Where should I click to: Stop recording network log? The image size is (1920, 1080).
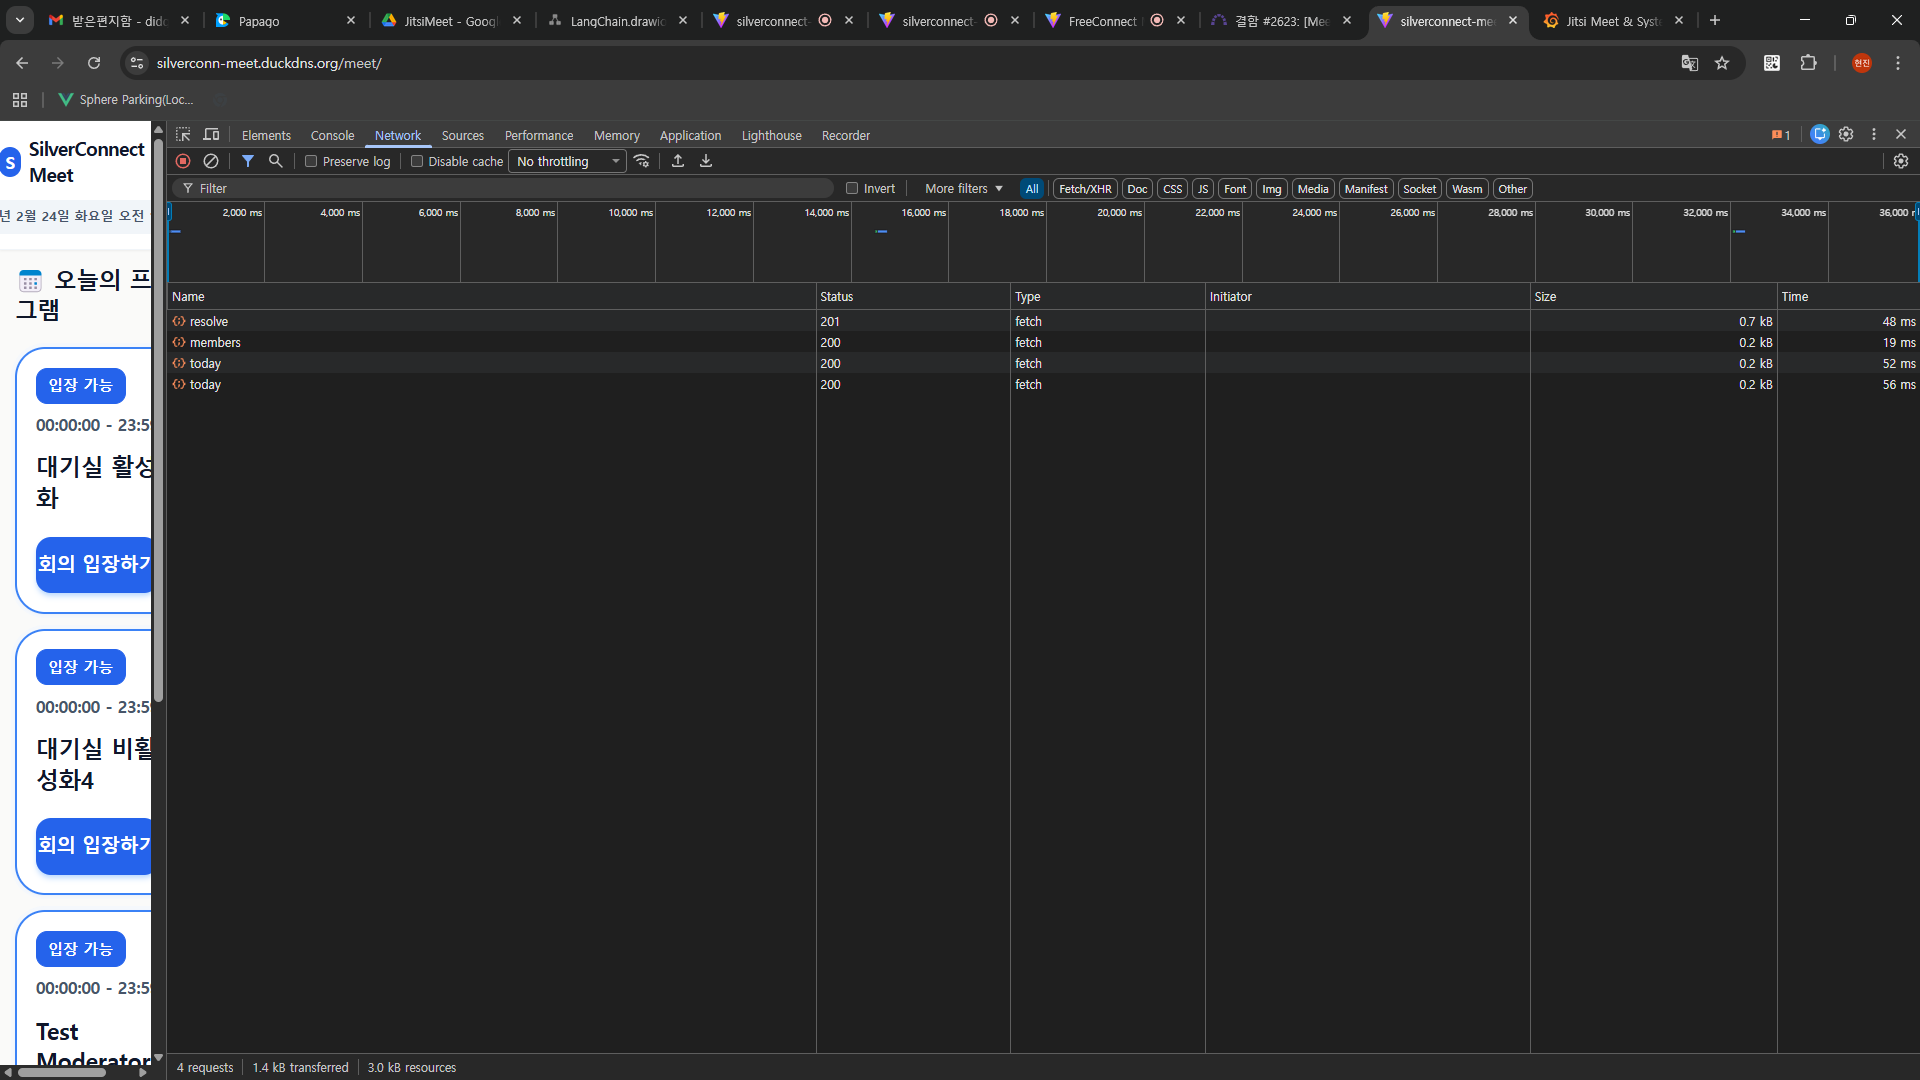pos(183,161)
